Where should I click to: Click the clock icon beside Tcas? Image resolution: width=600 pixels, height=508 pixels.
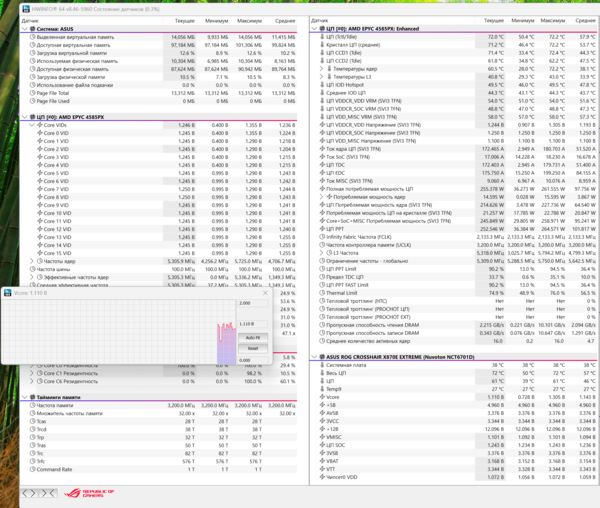tap(33, 421)
